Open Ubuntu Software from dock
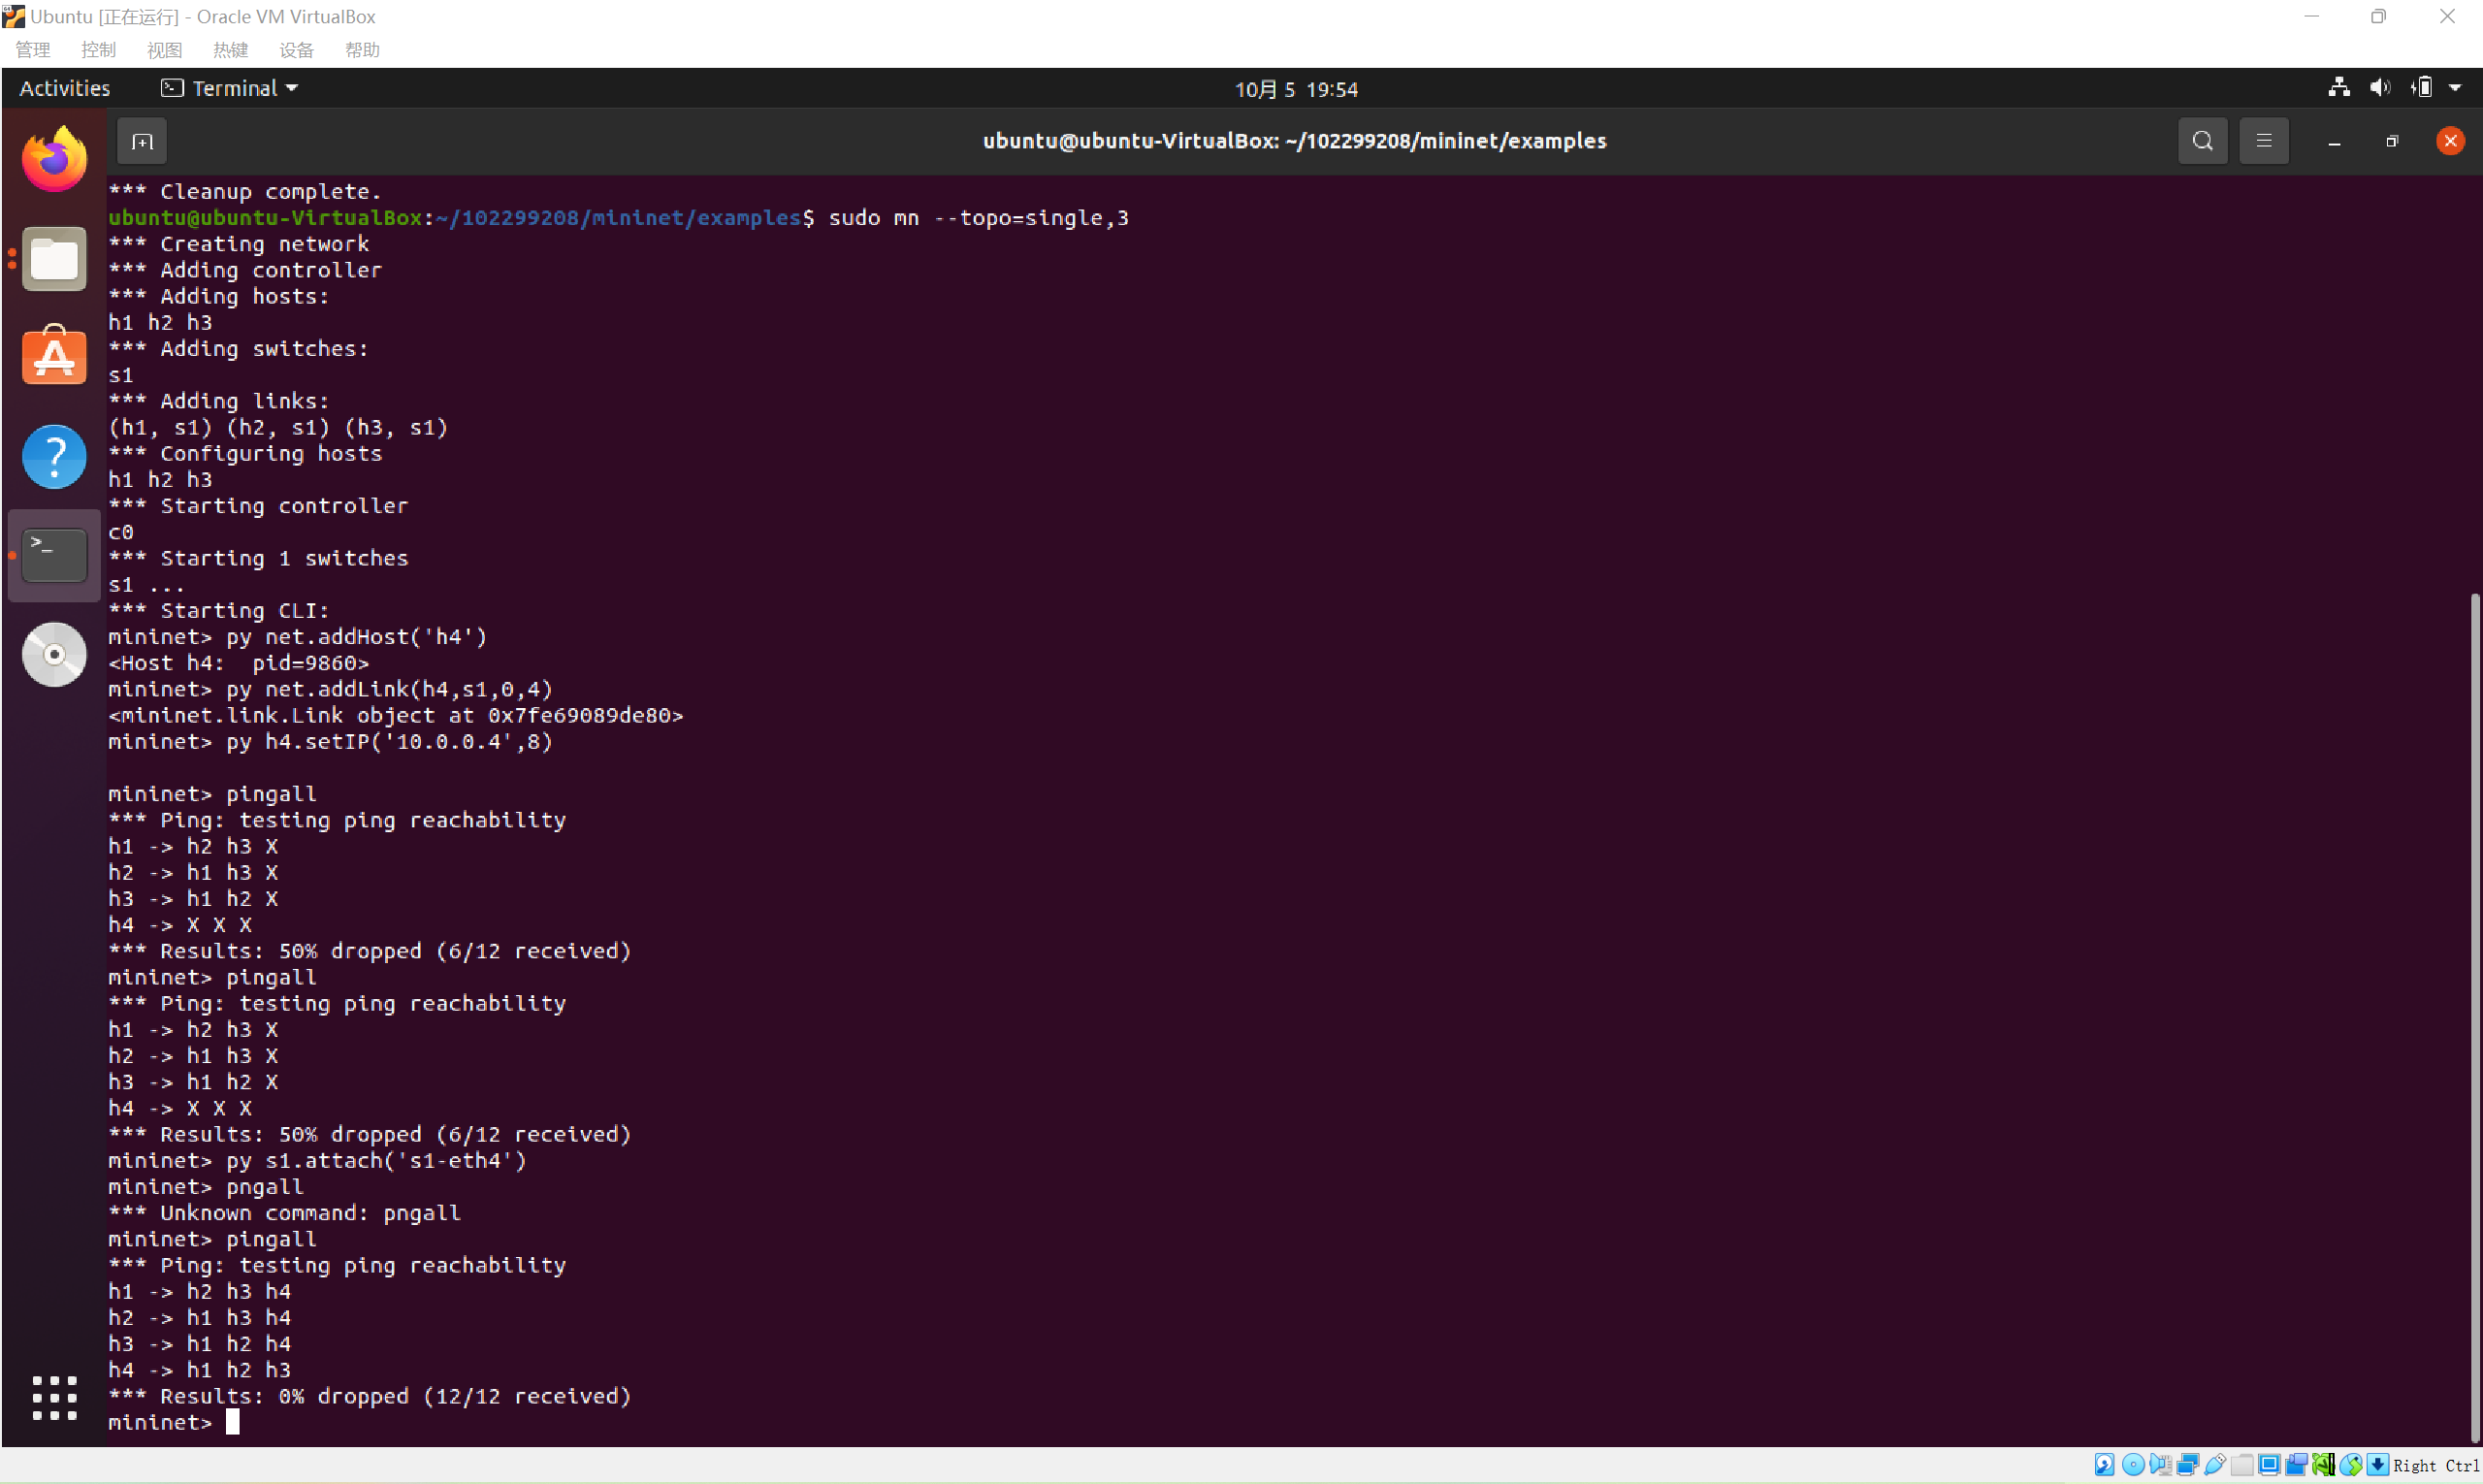This screenshot has height=1484, width=2483. pyautogui.click(x=54, y=357)
